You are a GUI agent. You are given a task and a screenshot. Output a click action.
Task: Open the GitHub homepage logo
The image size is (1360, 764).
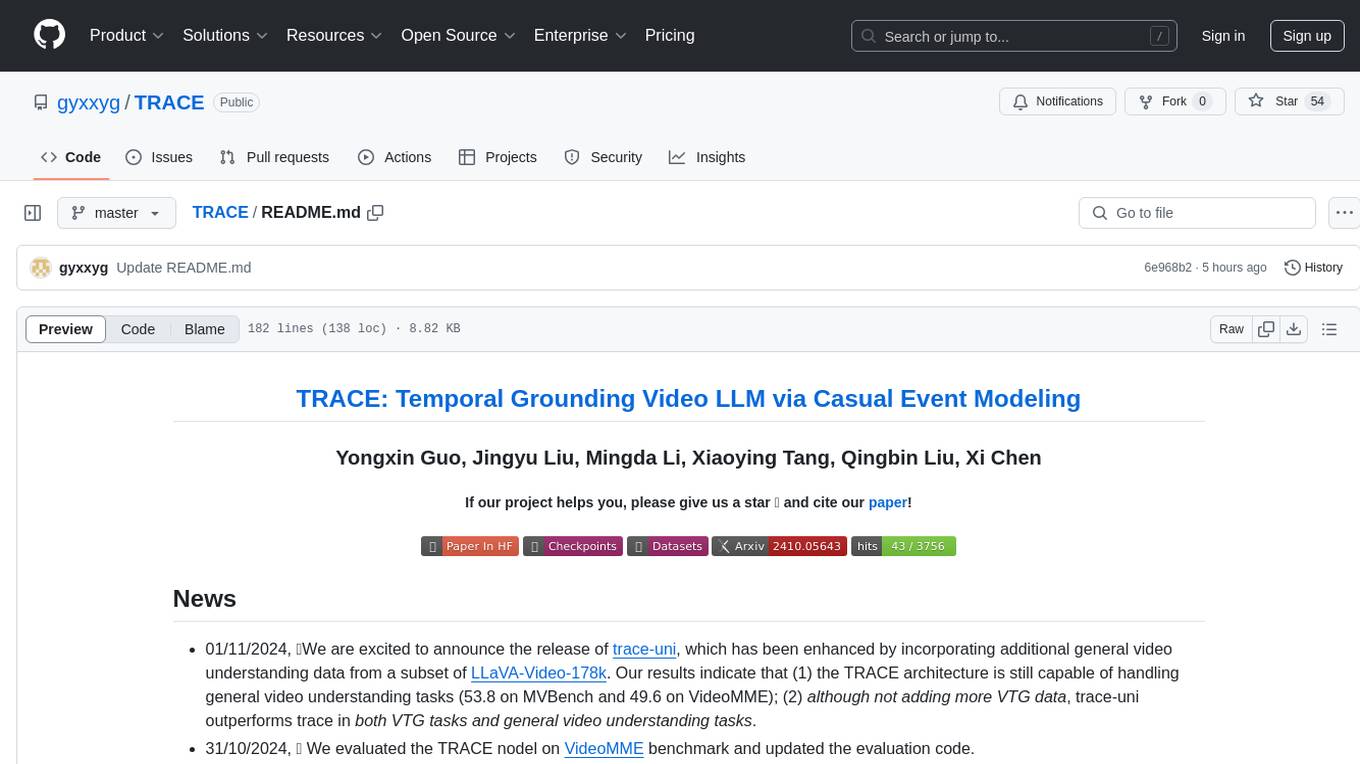click(x=49, y=35)
